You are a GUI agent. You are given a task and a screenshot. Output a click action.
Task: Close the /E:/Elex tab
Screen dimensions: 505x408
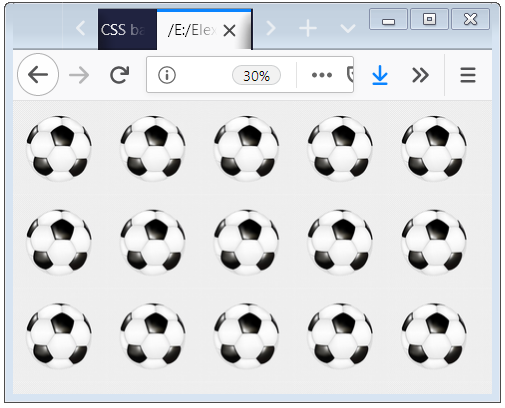tap(229, 31)
